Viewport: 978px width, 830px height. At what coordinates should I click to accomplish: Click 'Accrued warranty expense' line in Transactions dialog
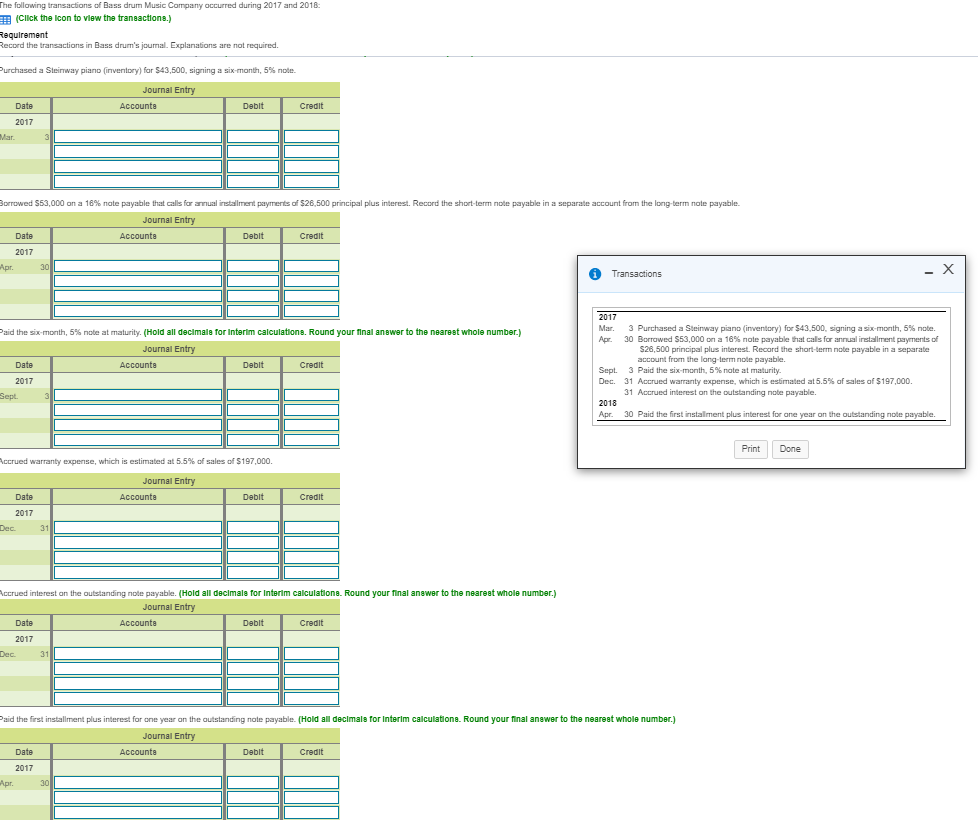(775, 381)
